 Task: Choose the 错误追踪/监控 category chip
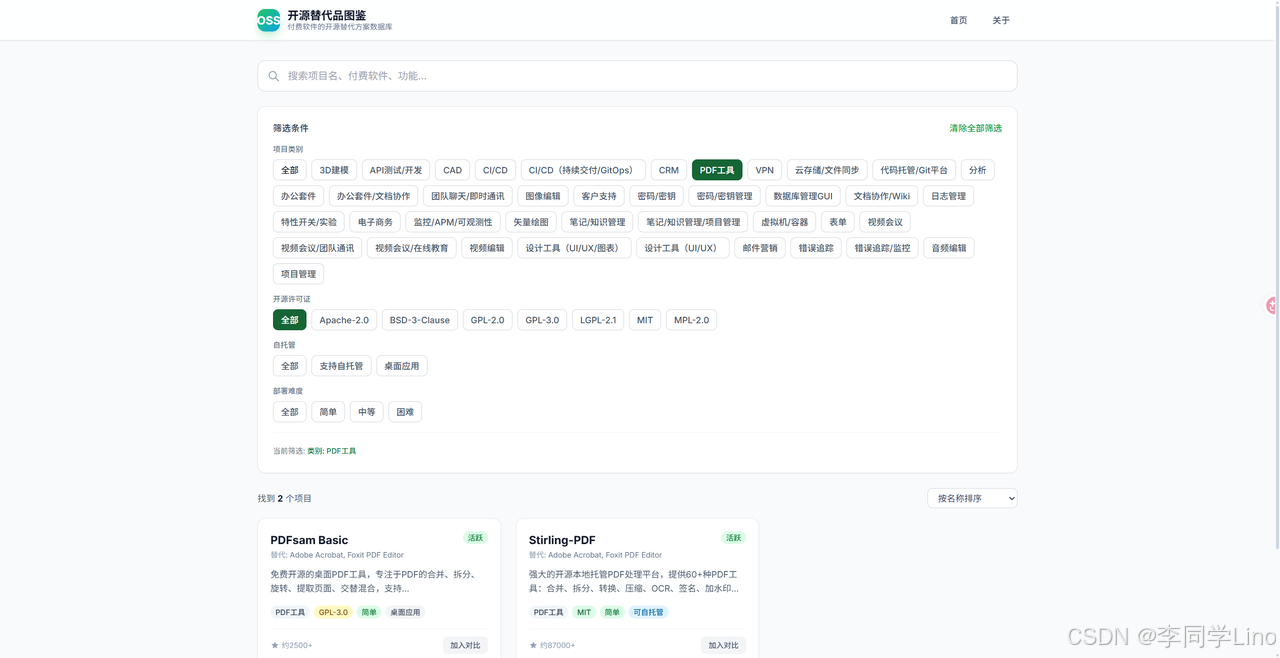click(x=882, y=248)
